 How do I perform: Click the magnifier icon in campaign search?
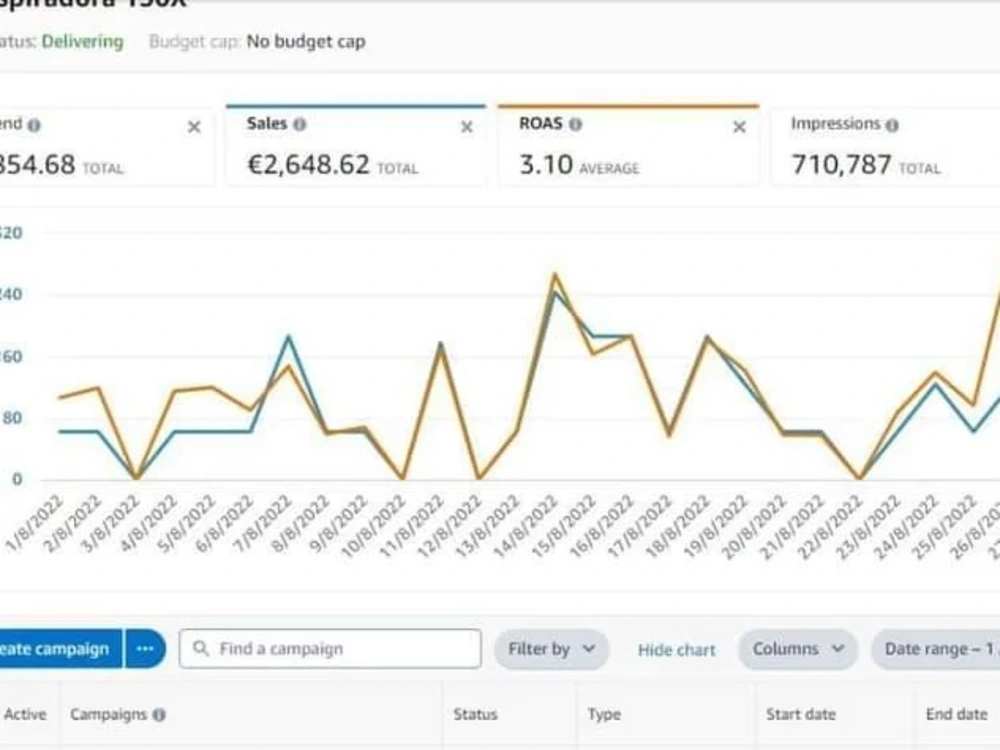click(201, 649)
